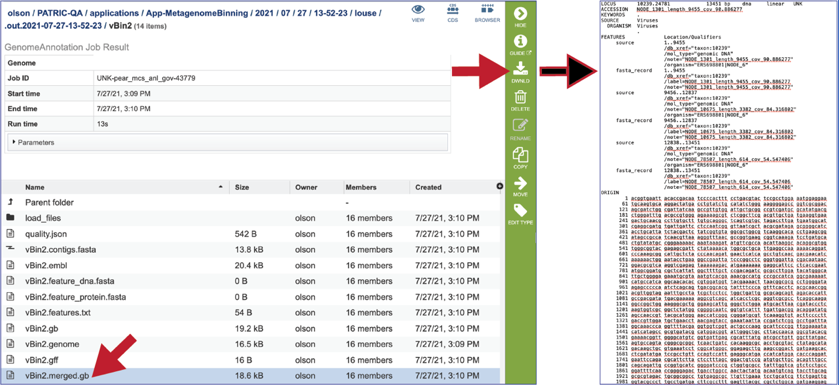Sort the file list by Size column
The image size is (839, 385).
[242, 188]
